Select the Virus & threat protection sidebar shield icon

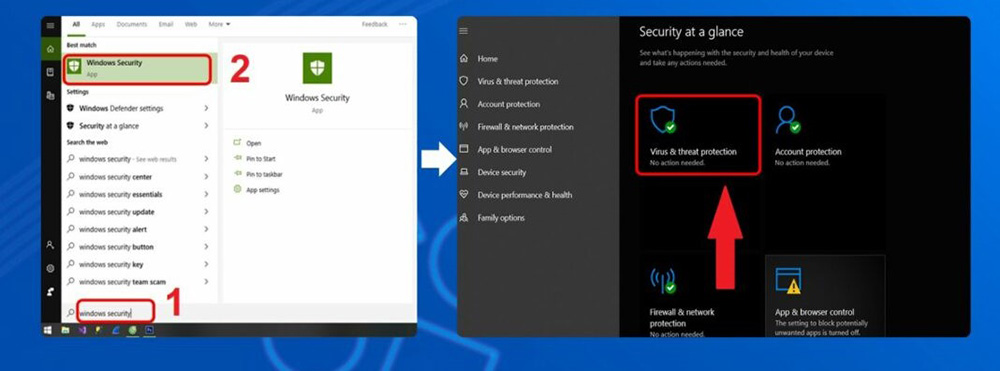(x=464, y=81)
